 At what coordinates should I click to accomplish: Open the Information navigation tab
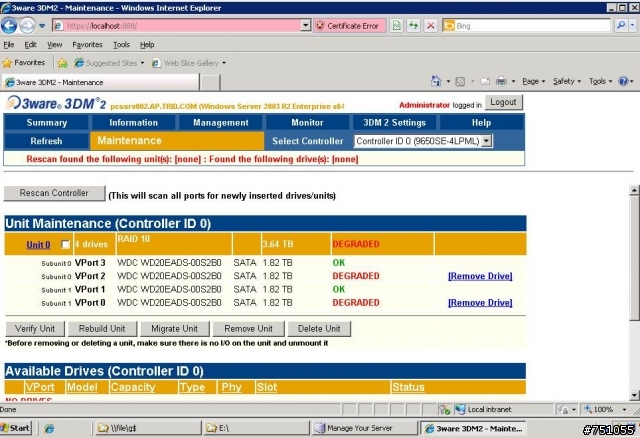(x=133, y=122)
